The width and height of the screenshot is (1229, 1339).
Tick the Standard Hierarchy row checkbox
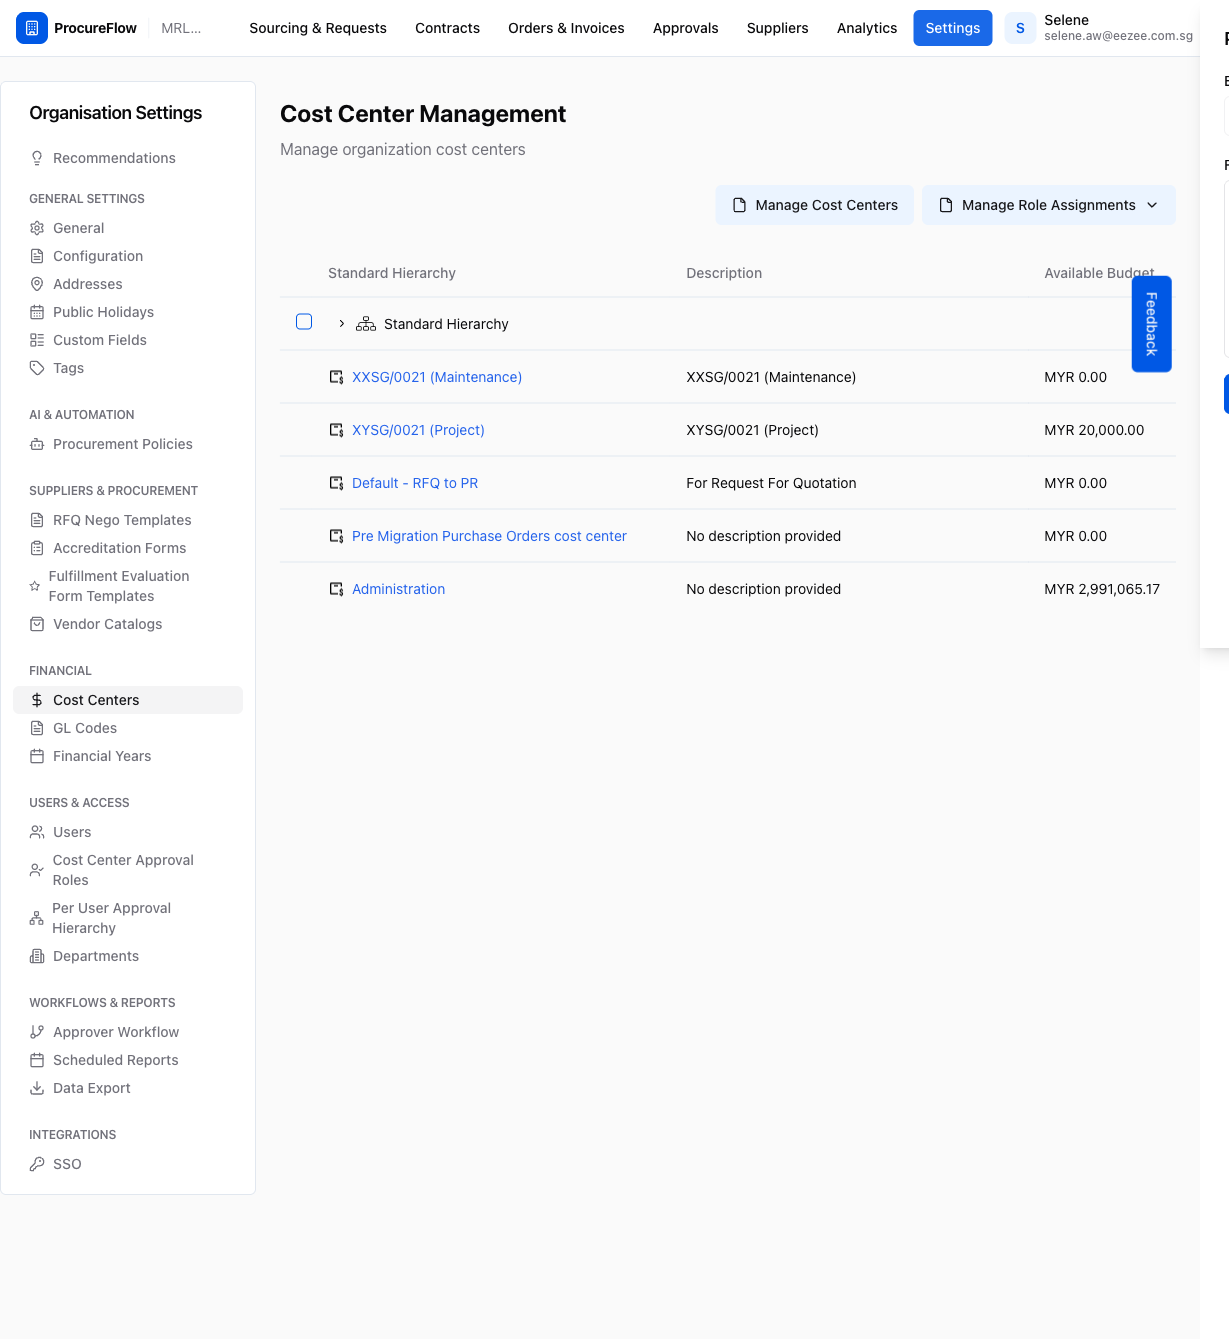pos(304,322)
